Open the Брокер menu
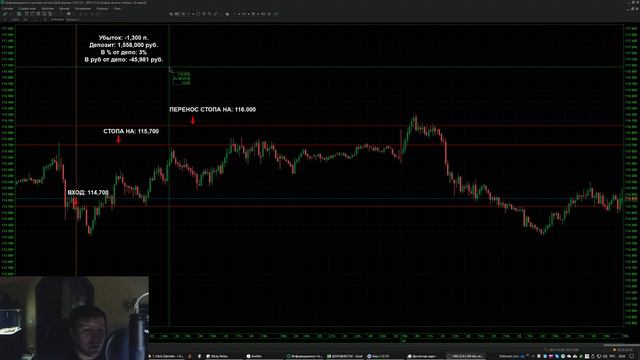Image resolution: width=640 pixels, height=360 pixels. click(x=64, y=8)
